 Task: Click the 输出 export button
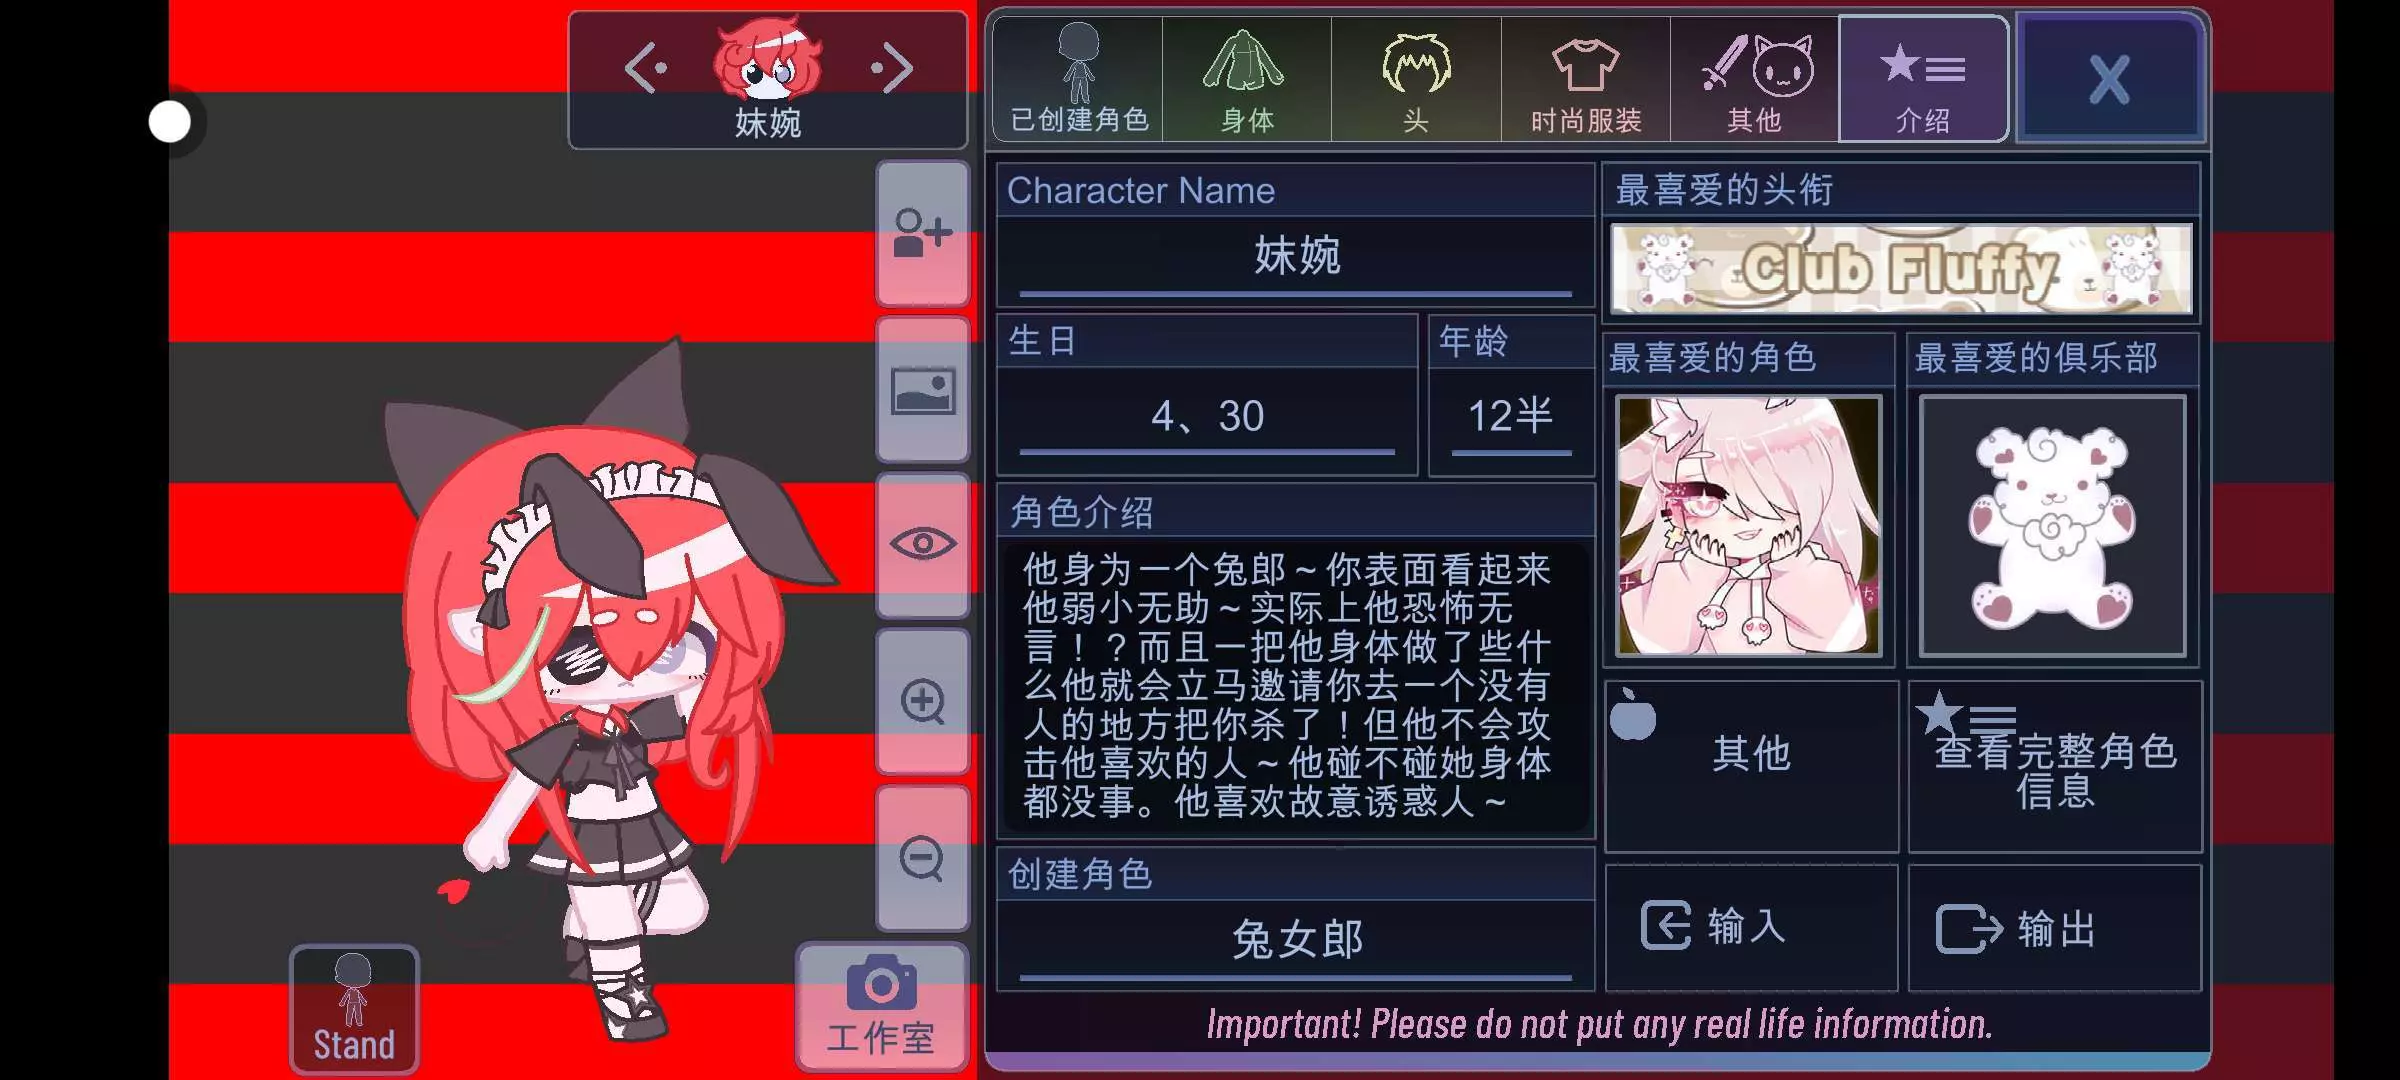point(2055,928)
